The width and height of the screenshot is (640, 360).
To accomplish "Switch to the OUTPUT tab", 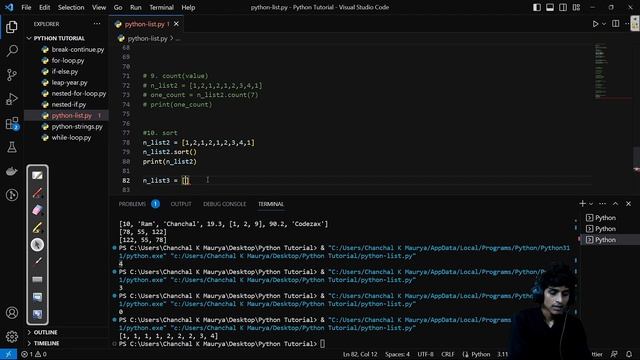I will 181,204.
